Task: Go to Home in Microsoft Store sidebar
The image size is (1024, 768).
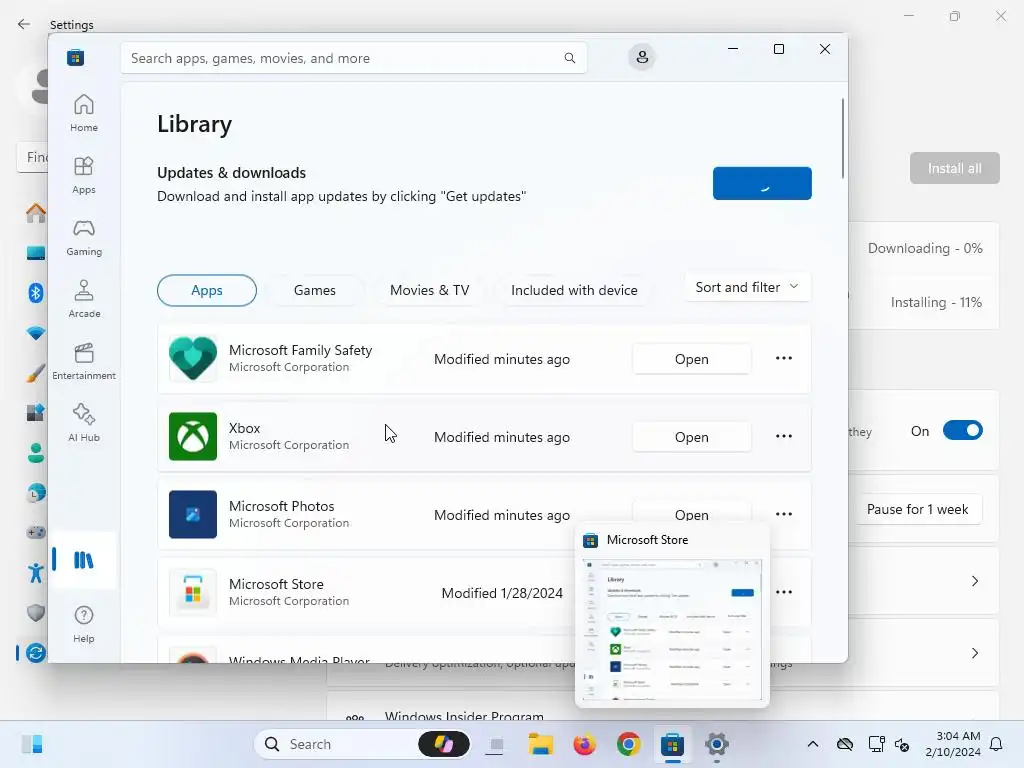Action: click(84, 113)
